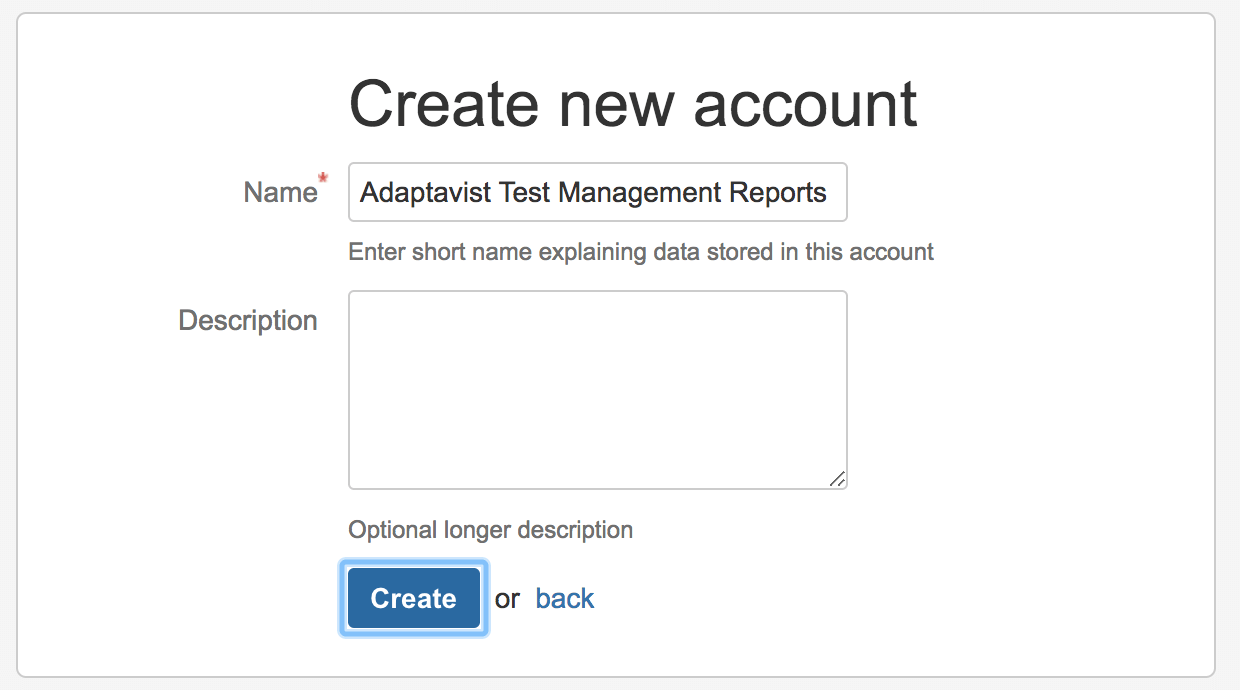Focus the Name input field
1240x690 pixels.
click(598, 192)
